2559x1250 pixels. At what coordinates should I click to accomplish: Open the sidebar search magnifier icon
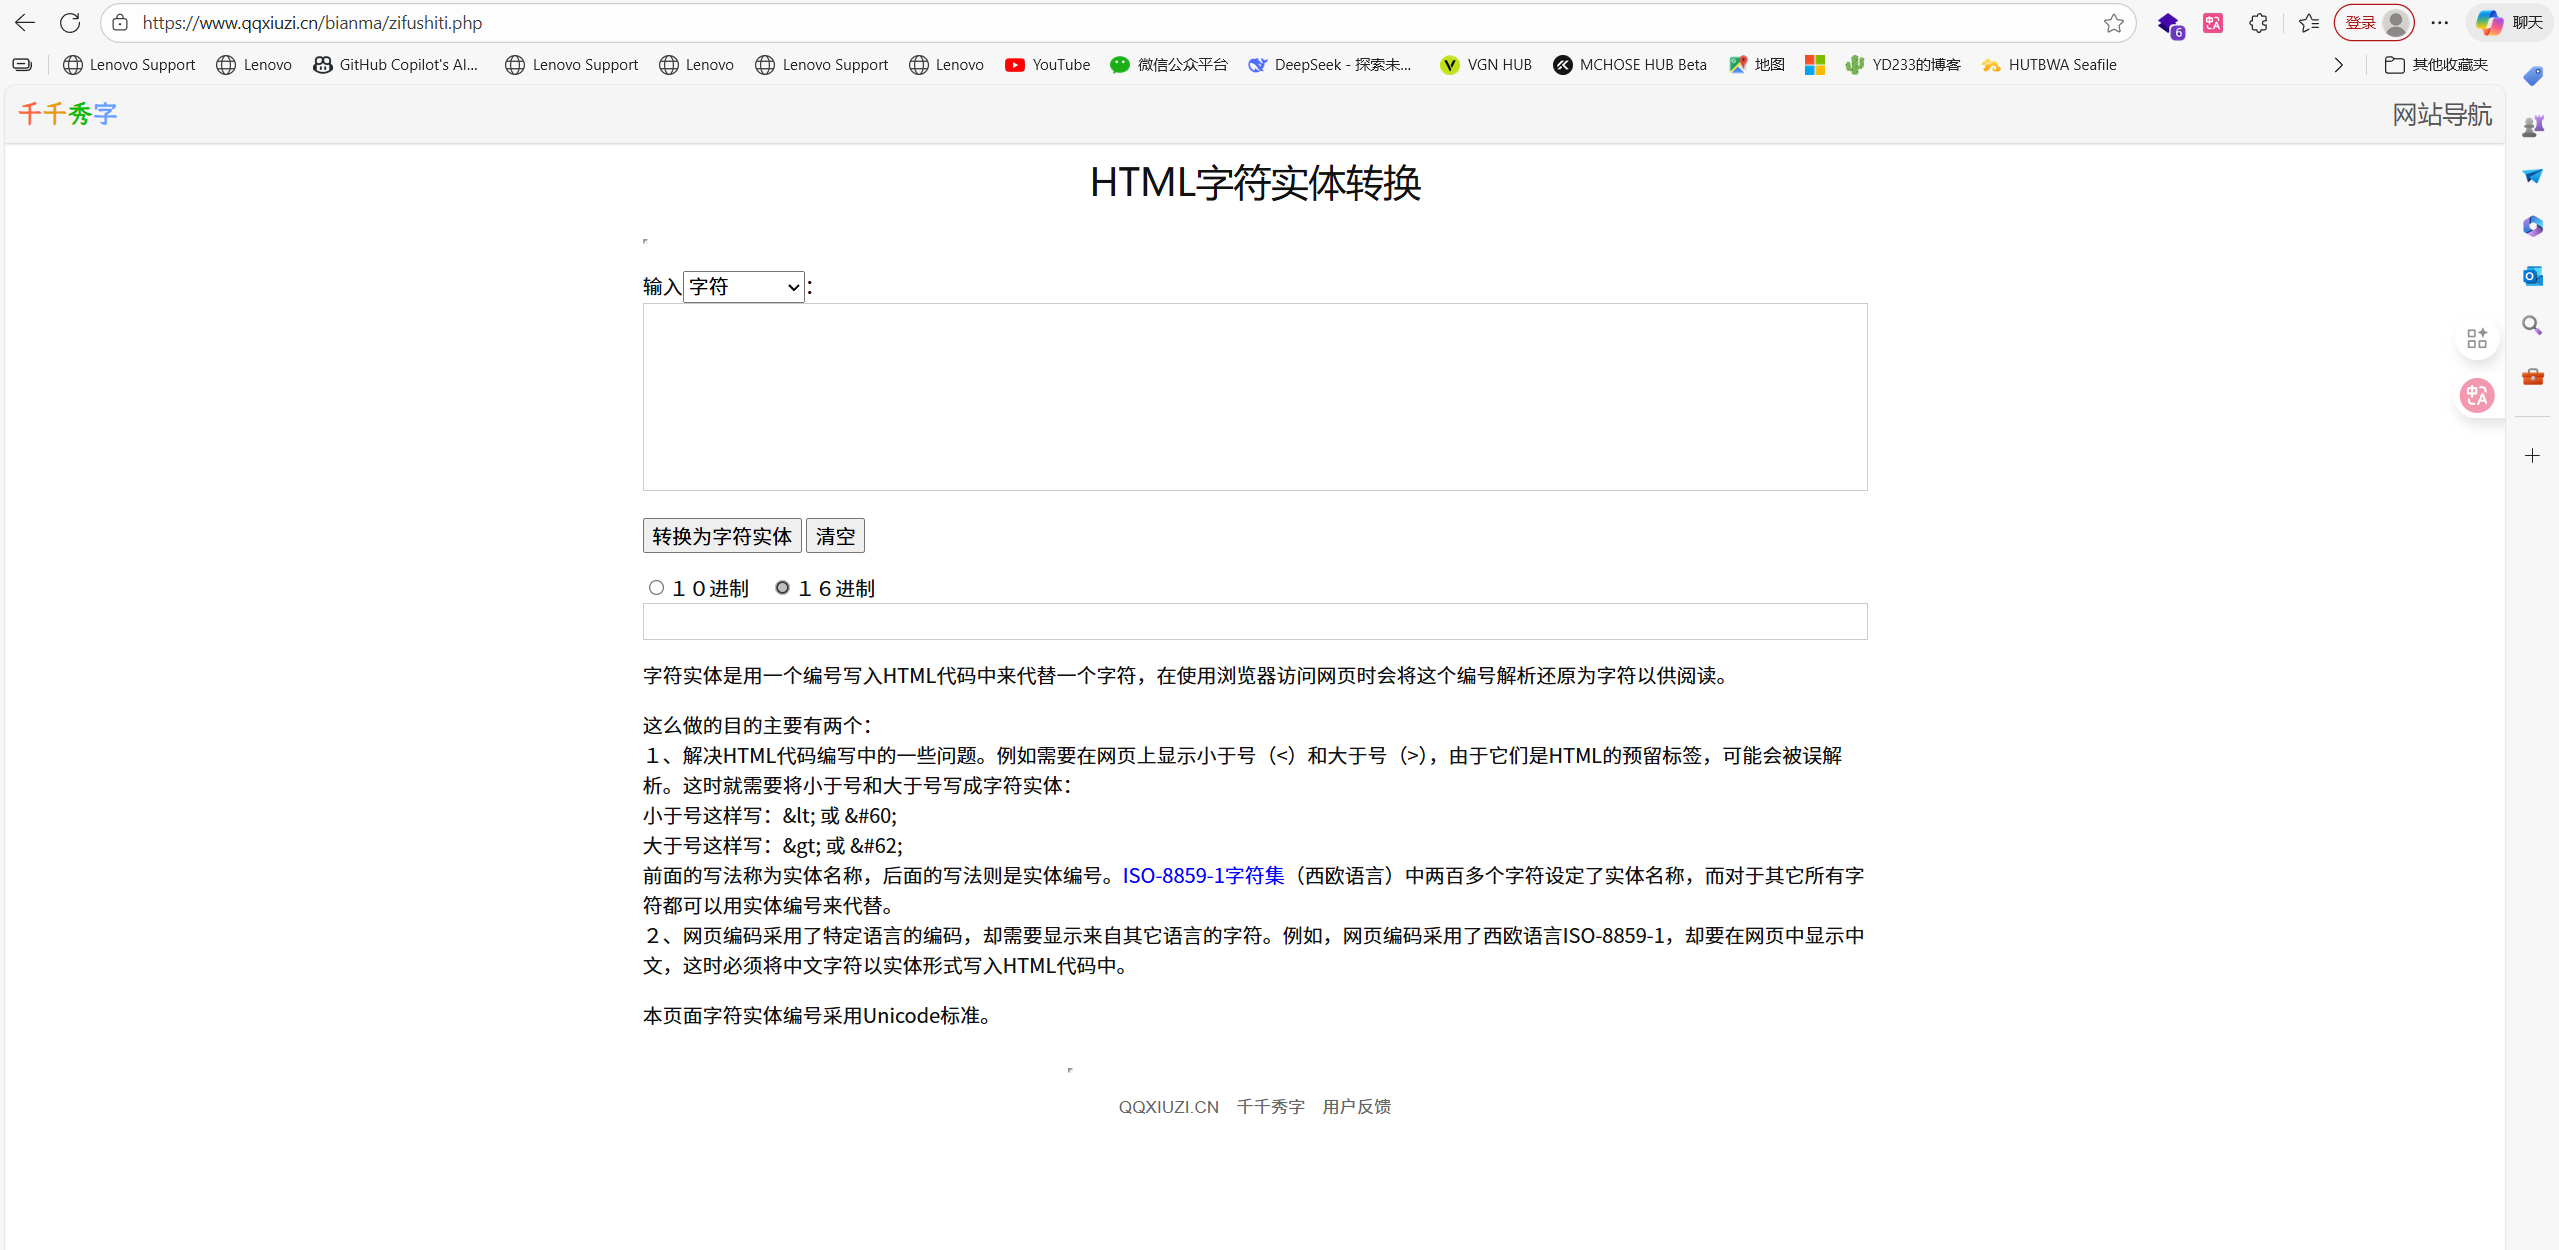point(2532,326)
